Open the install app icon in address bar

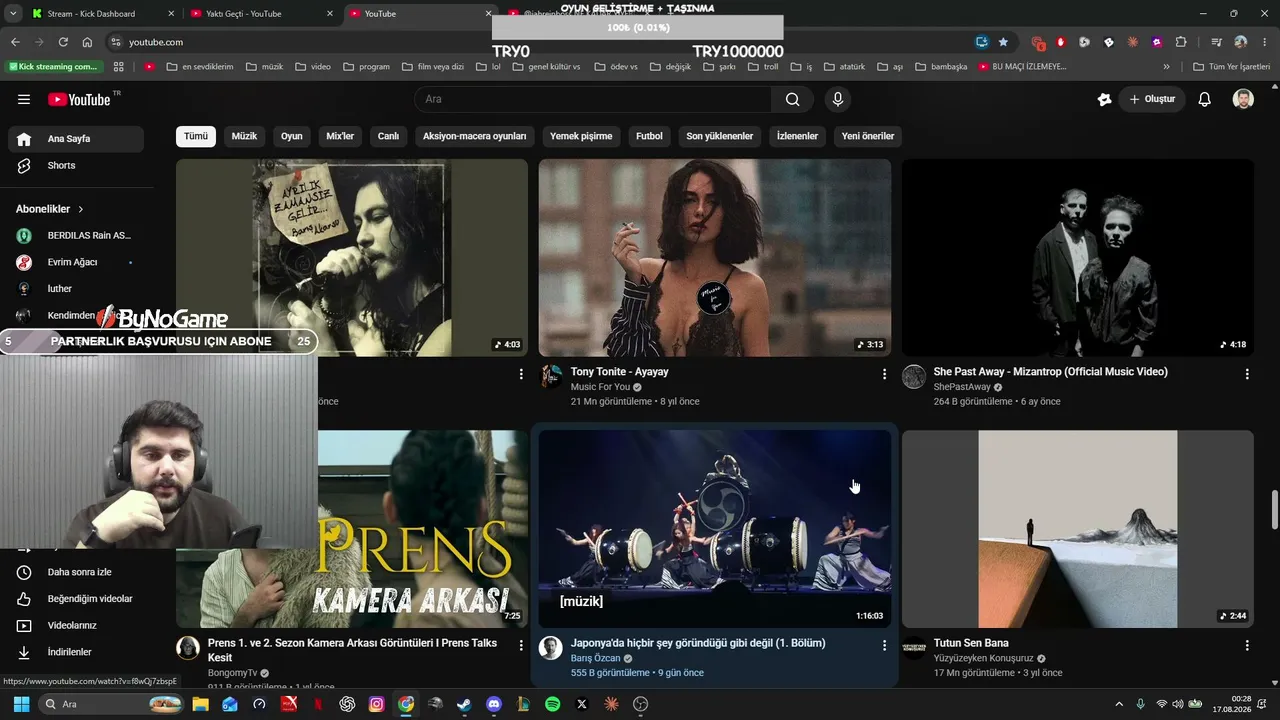point(982,42)
